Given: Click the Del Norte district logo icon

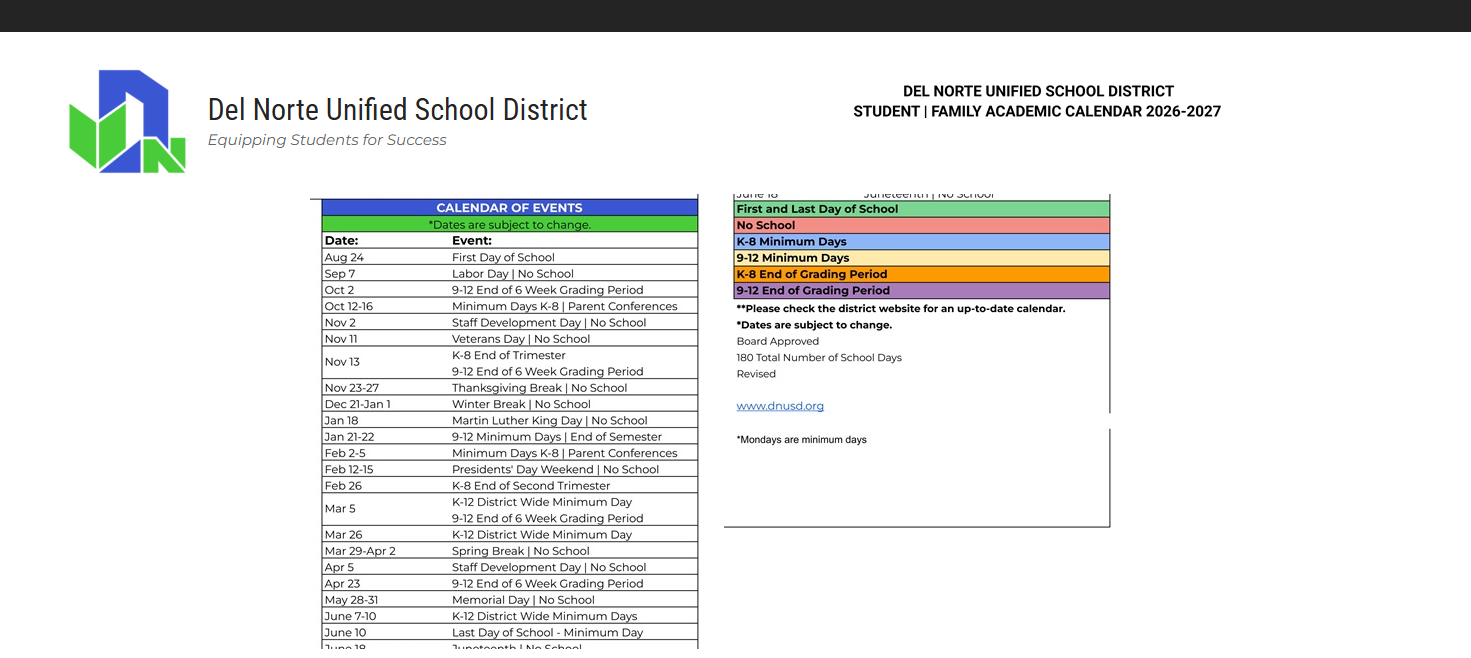Looking at the screenshot, I should click(127, 121).
